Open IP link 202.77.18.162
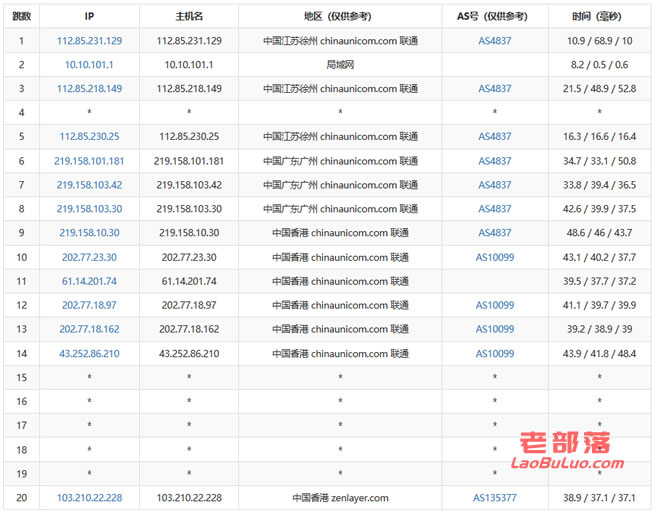The height and width of the screenshot is (513, 656). [x=89, y=328]
